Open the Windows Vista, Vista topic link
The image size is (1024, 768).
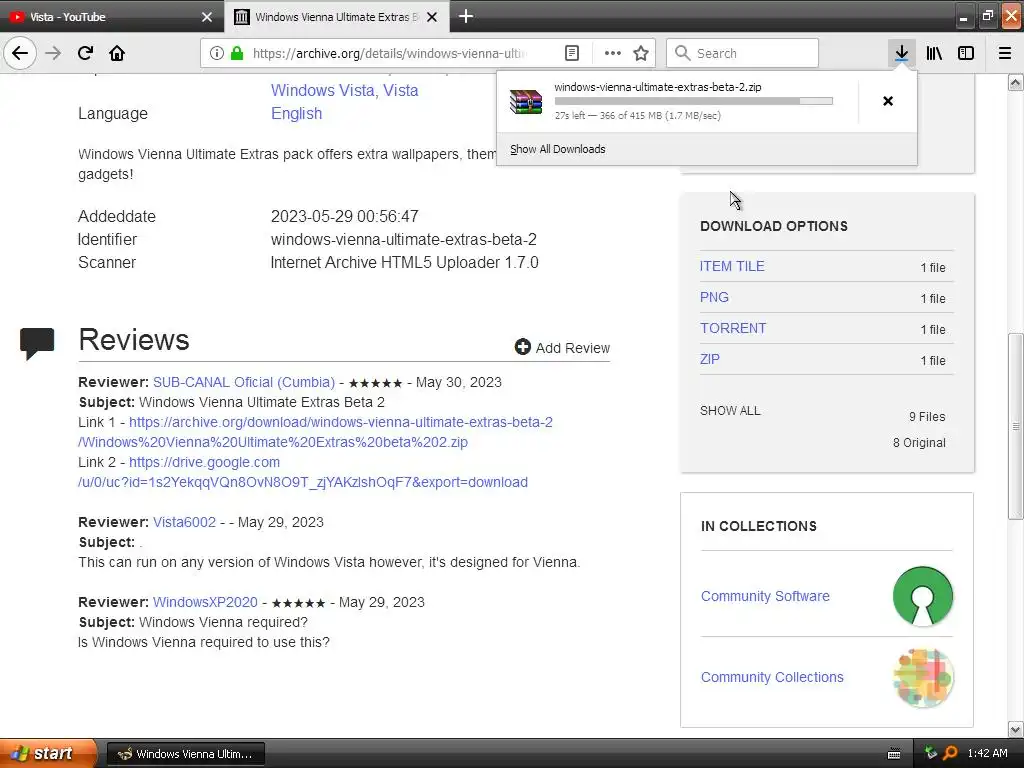pyautogui.click(x=345, y=90)
